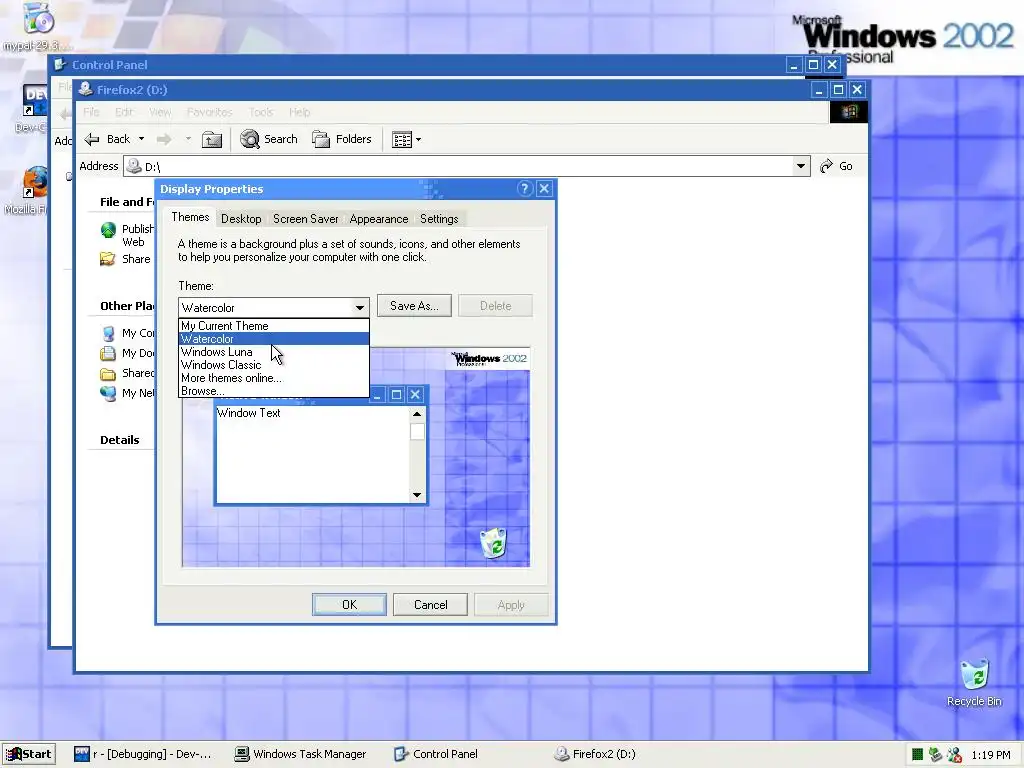The image size is (1024, 768).
Task: Click the Control Panel title bar icon
Action: (61, 65)
